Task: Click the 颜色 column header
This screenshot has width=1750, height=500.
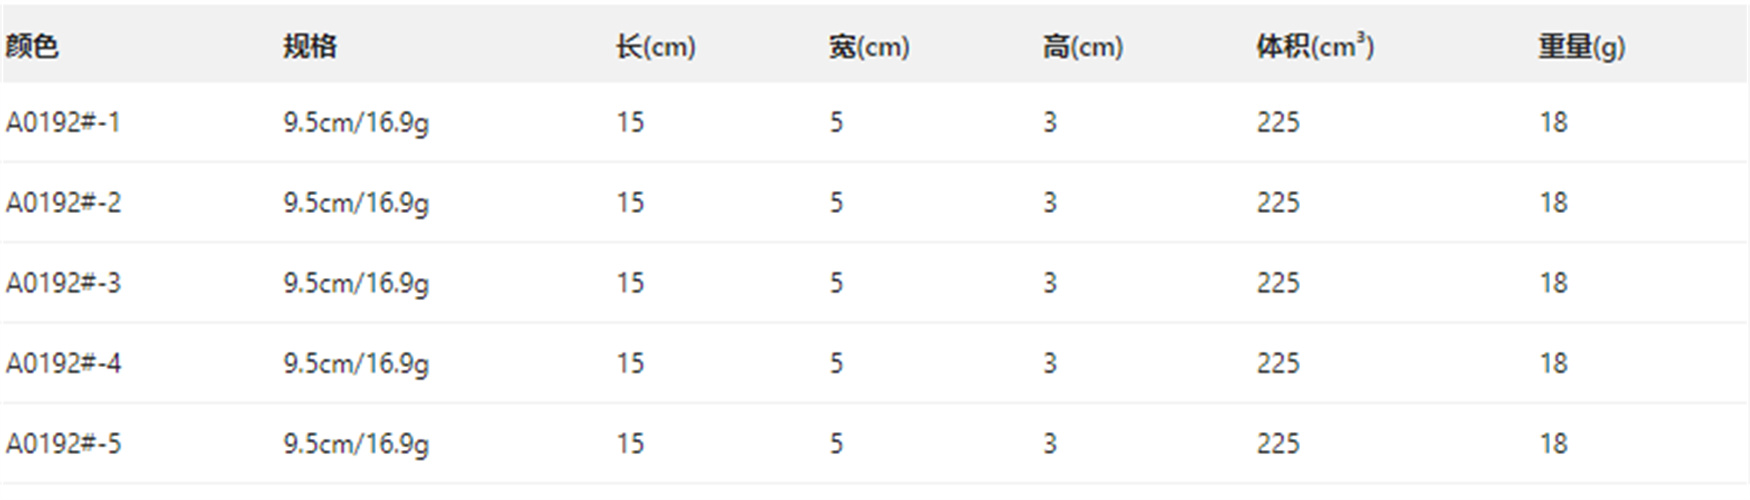Action: click(32, 46)
